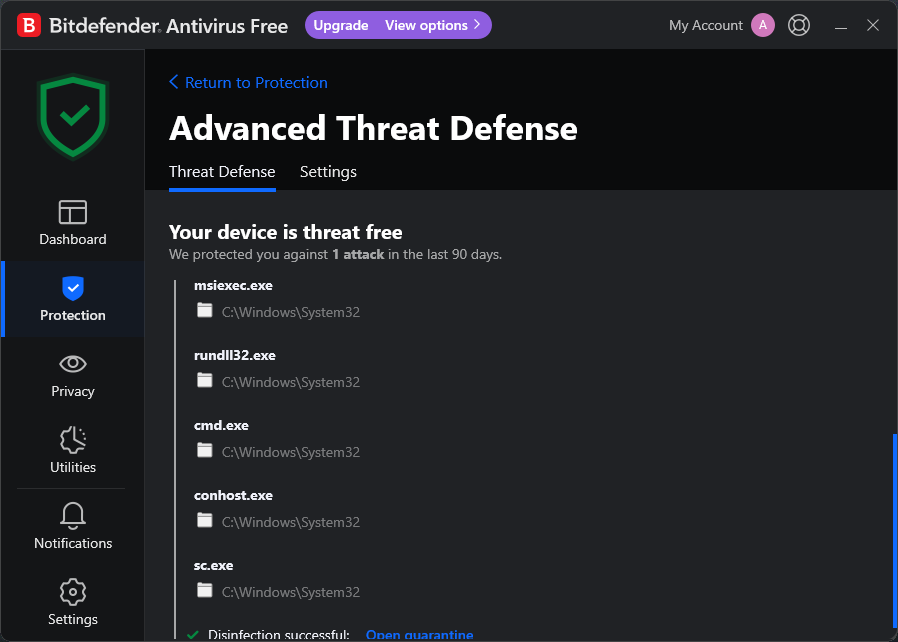Minimize the Bitdefender window
The width and height of the screenshot is (898, 642).
(841, 26)
